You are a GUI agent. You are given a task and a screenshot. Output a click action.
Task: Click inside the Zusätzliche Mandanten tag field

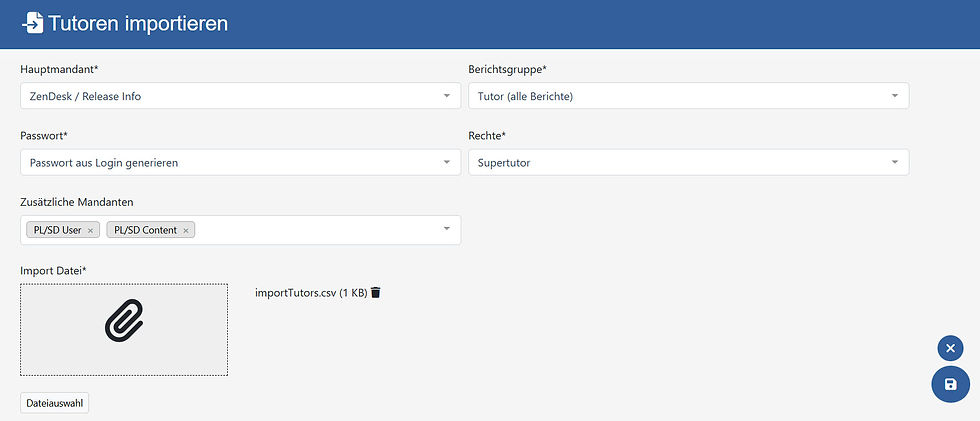[x=310, y=230]
